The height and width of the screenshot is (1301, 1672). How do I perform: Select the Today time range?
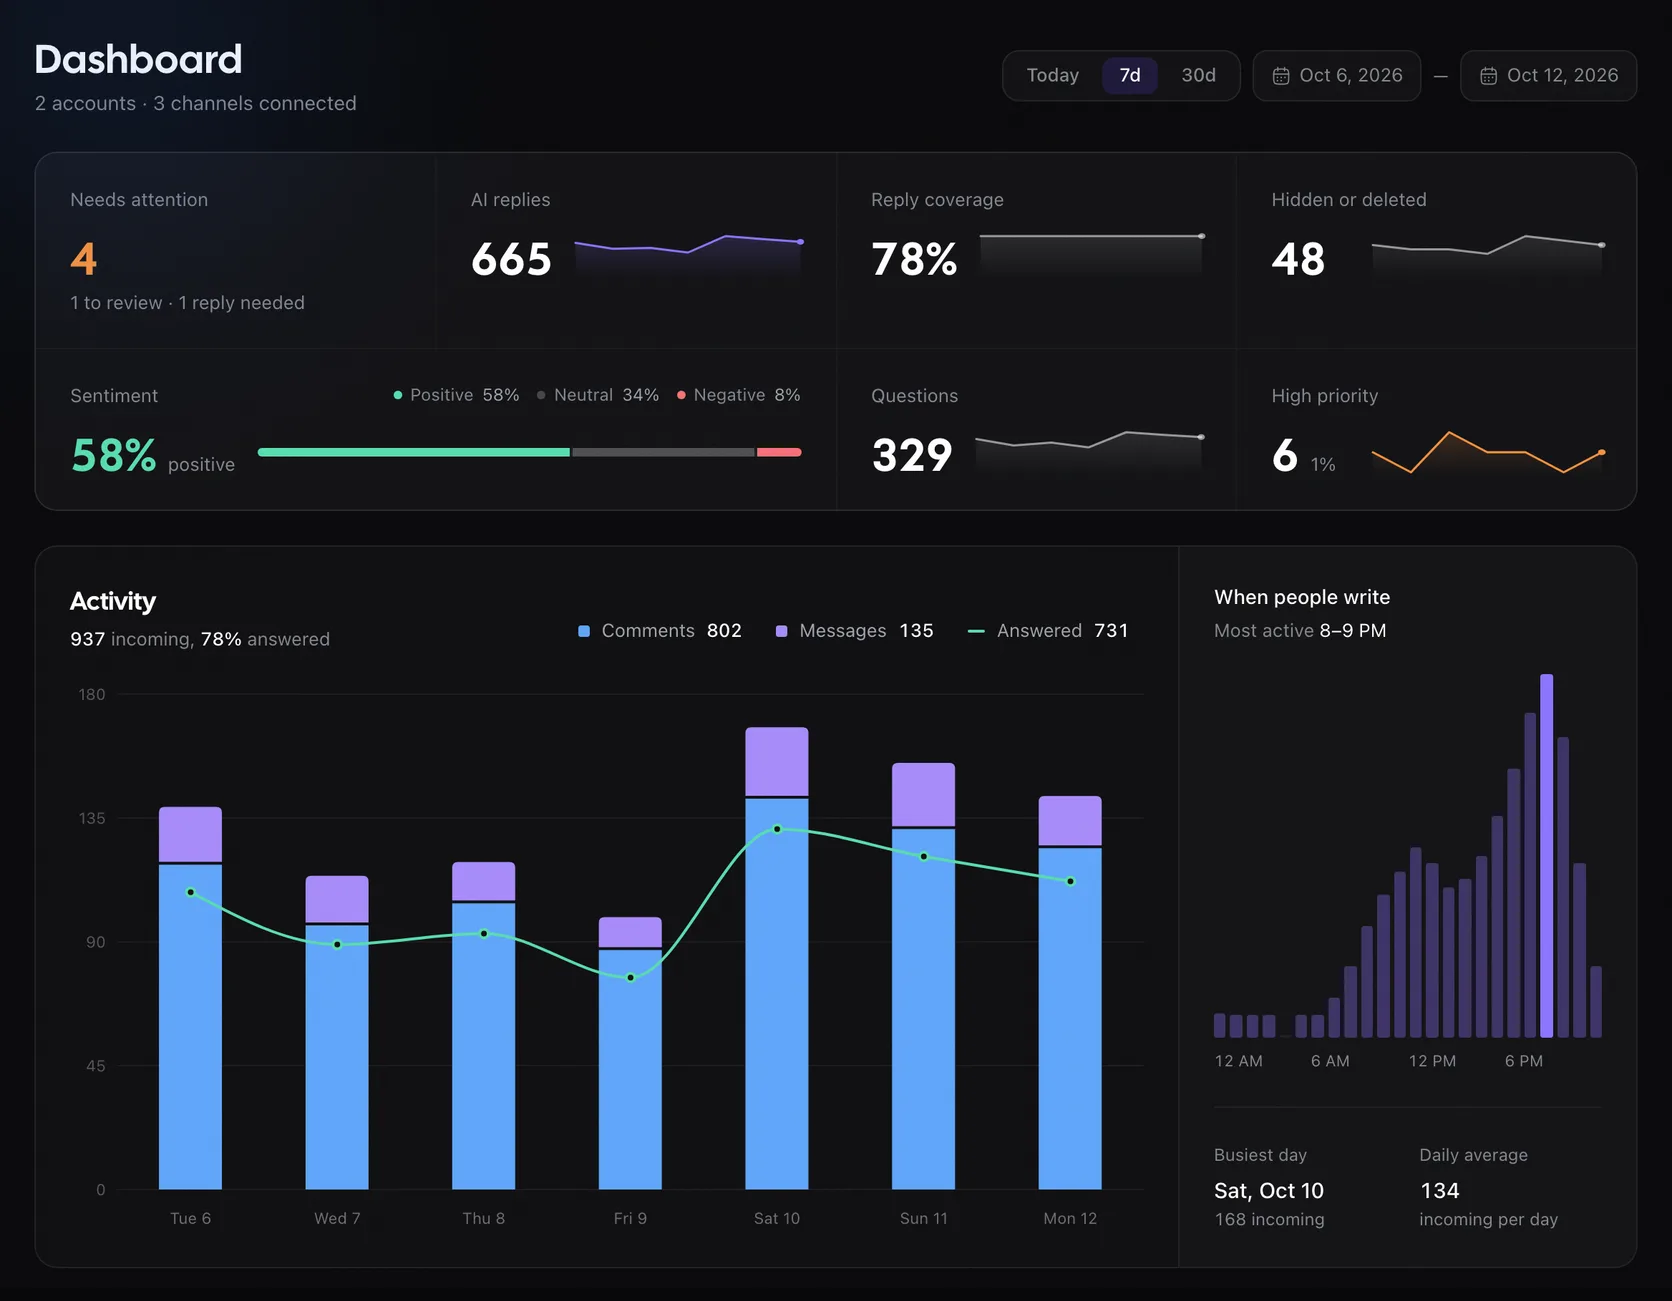click(1052, 76)
